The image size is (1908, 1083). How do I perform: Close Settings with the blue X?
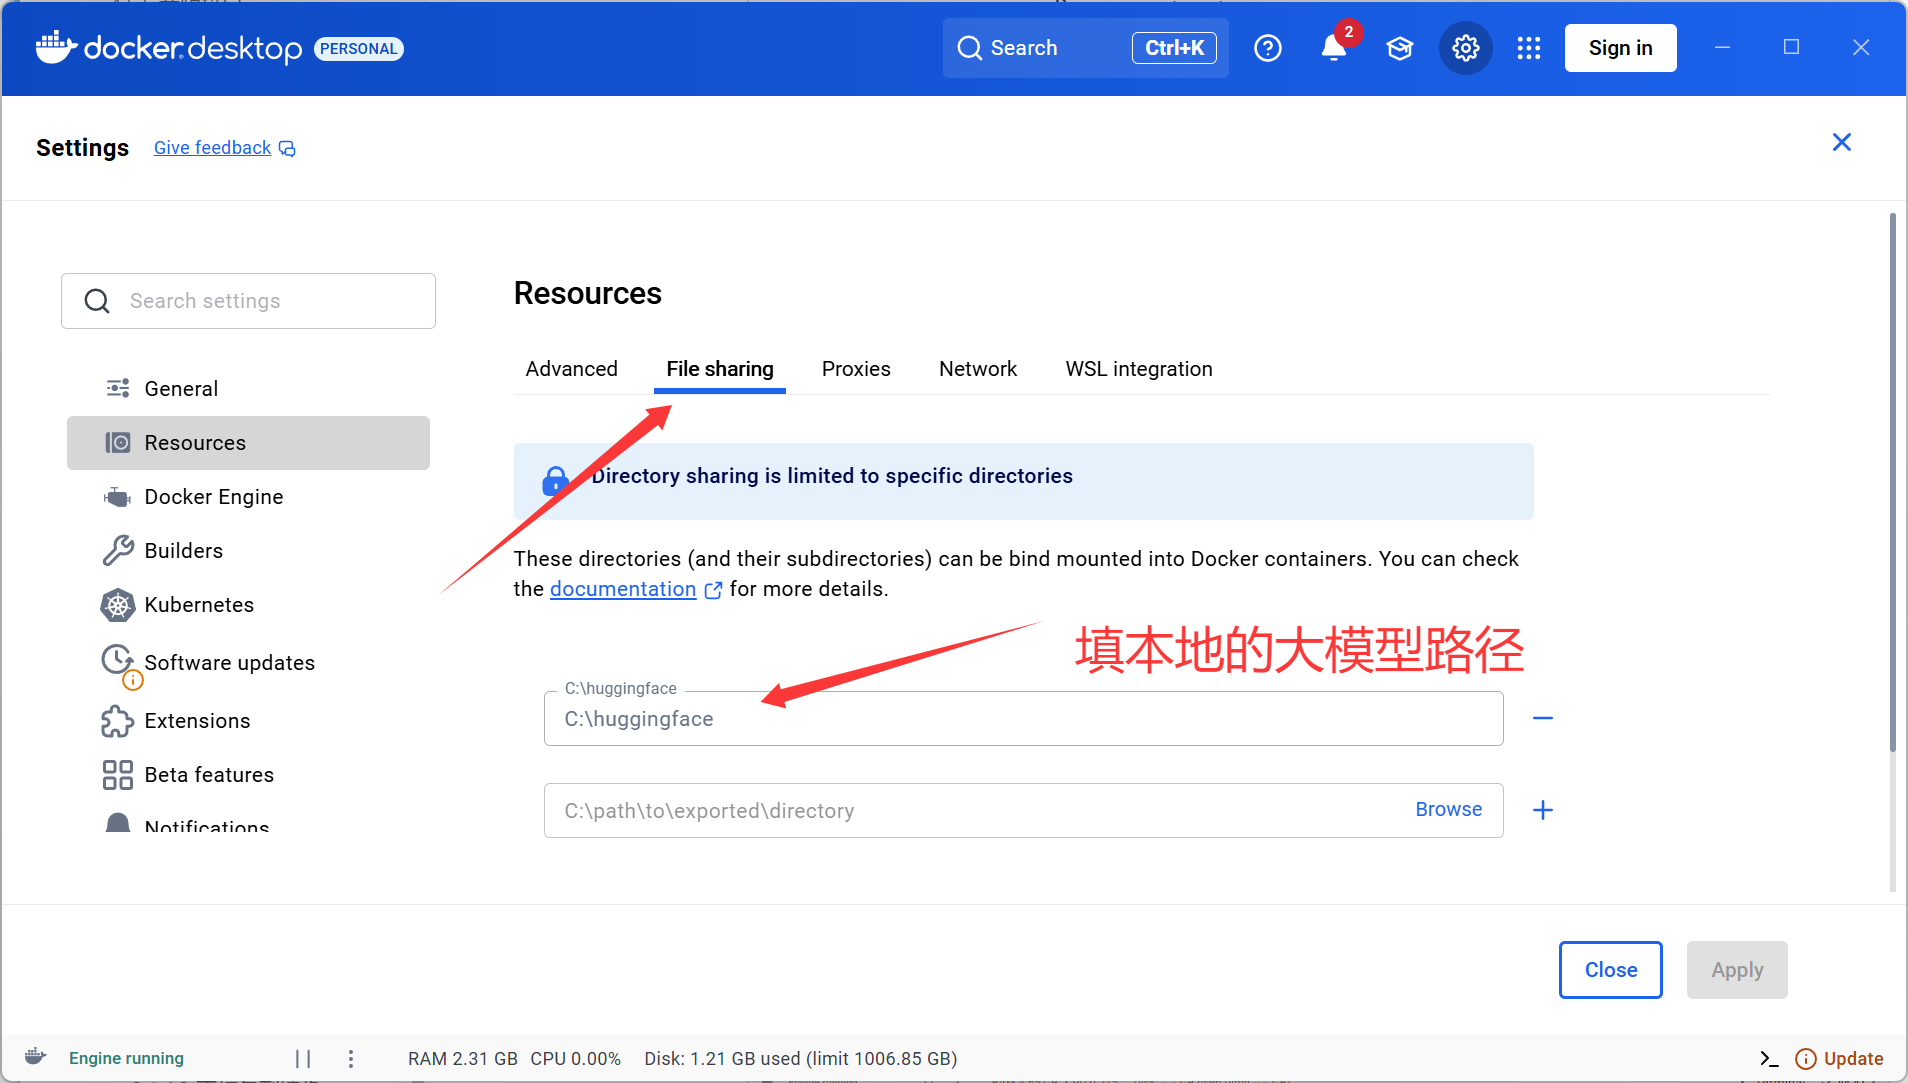coord(1842,142)
